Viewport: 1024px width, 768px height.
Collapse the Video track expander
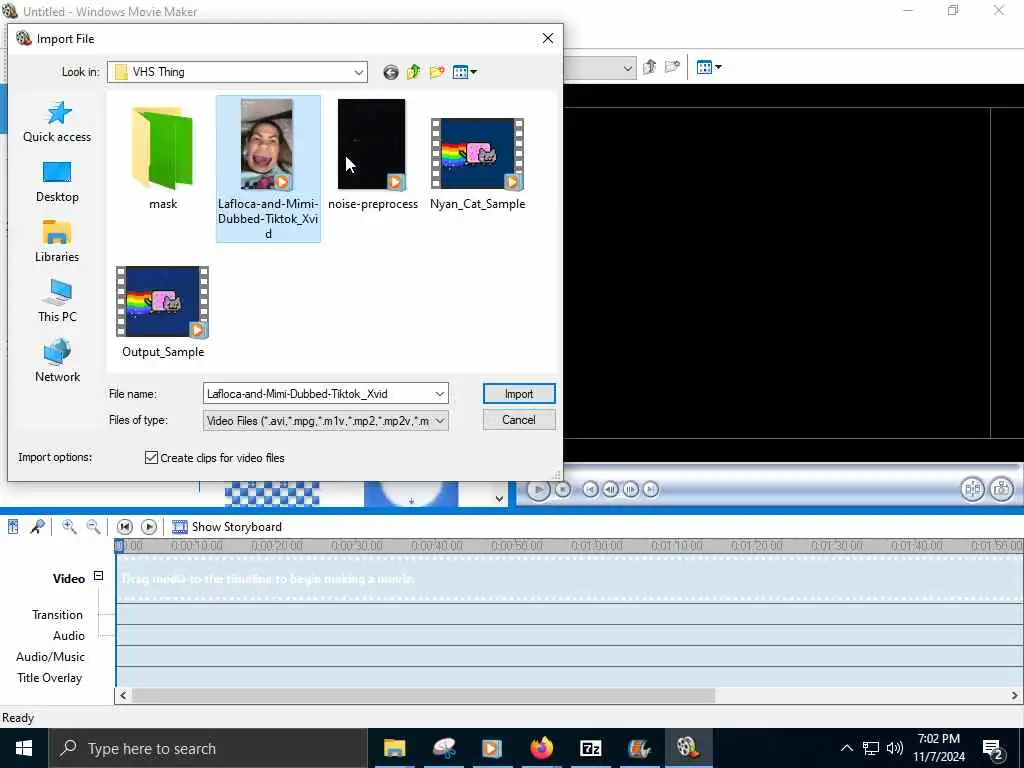tap(99, 576)
